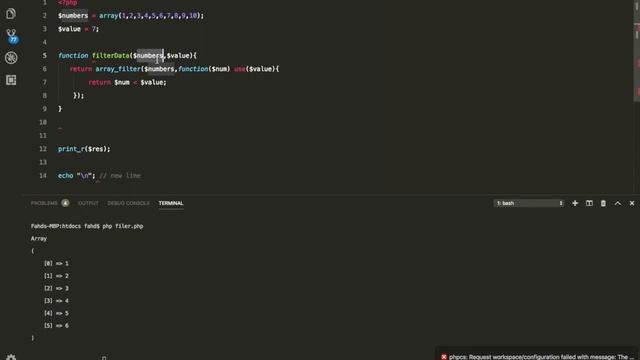Viewport: 640px width, 360px height.
Task: Click 'print_r($res);' statement
Action: (84, 149)
